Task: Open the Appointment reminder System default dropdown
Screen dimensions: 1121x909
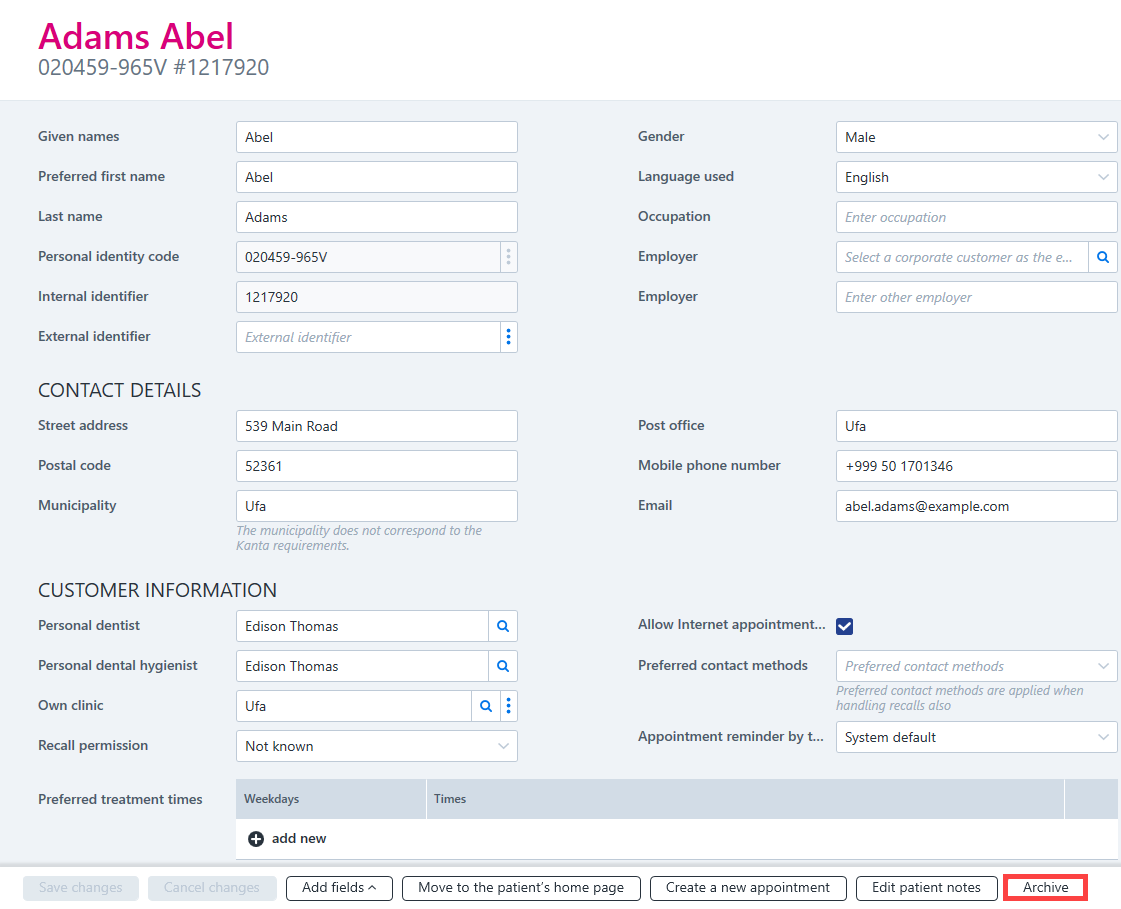Action: (976, 737)
